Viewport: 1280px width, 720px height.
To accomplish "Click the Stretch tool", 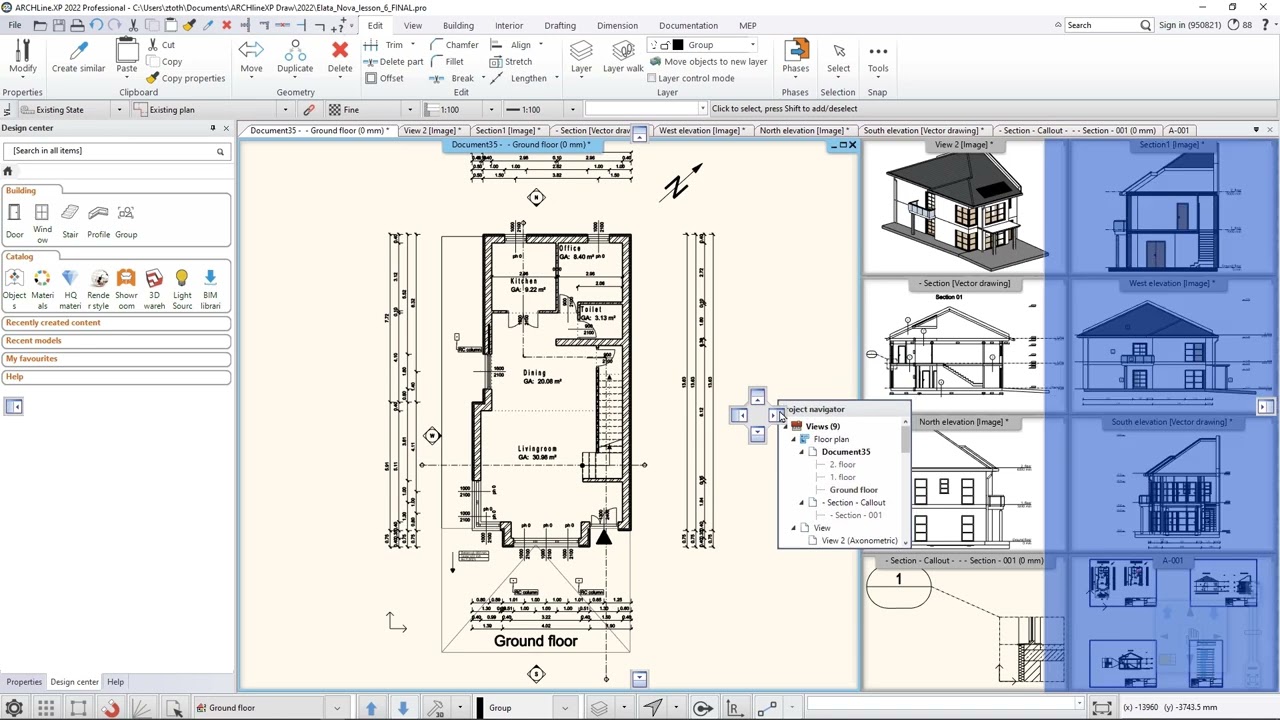I will [510, 62].
